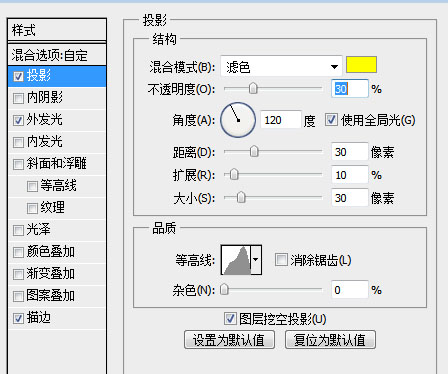Click the angle 120 input field
This screenshot has height=374, width=448.
[x=281, y=120]
